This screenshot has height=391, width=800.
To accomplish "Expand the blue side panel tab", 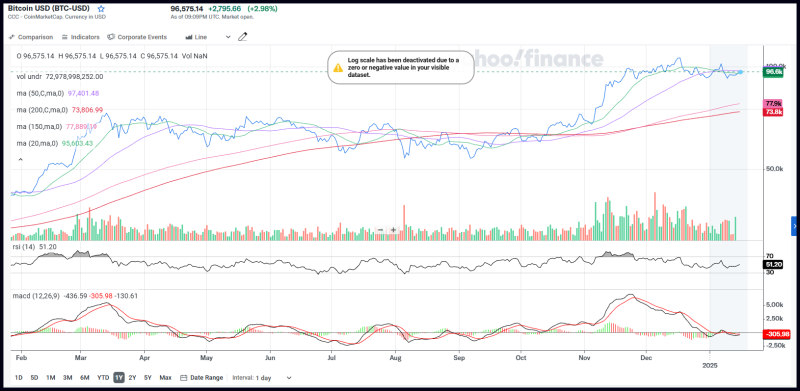I will pyautogui.click(x=794, y=226).
